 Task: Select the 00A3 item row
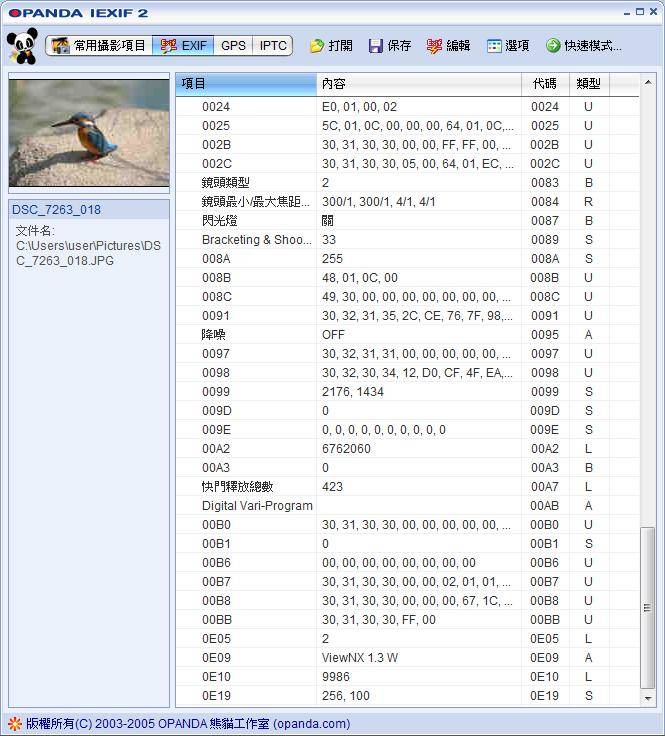[x=407, y=468]
